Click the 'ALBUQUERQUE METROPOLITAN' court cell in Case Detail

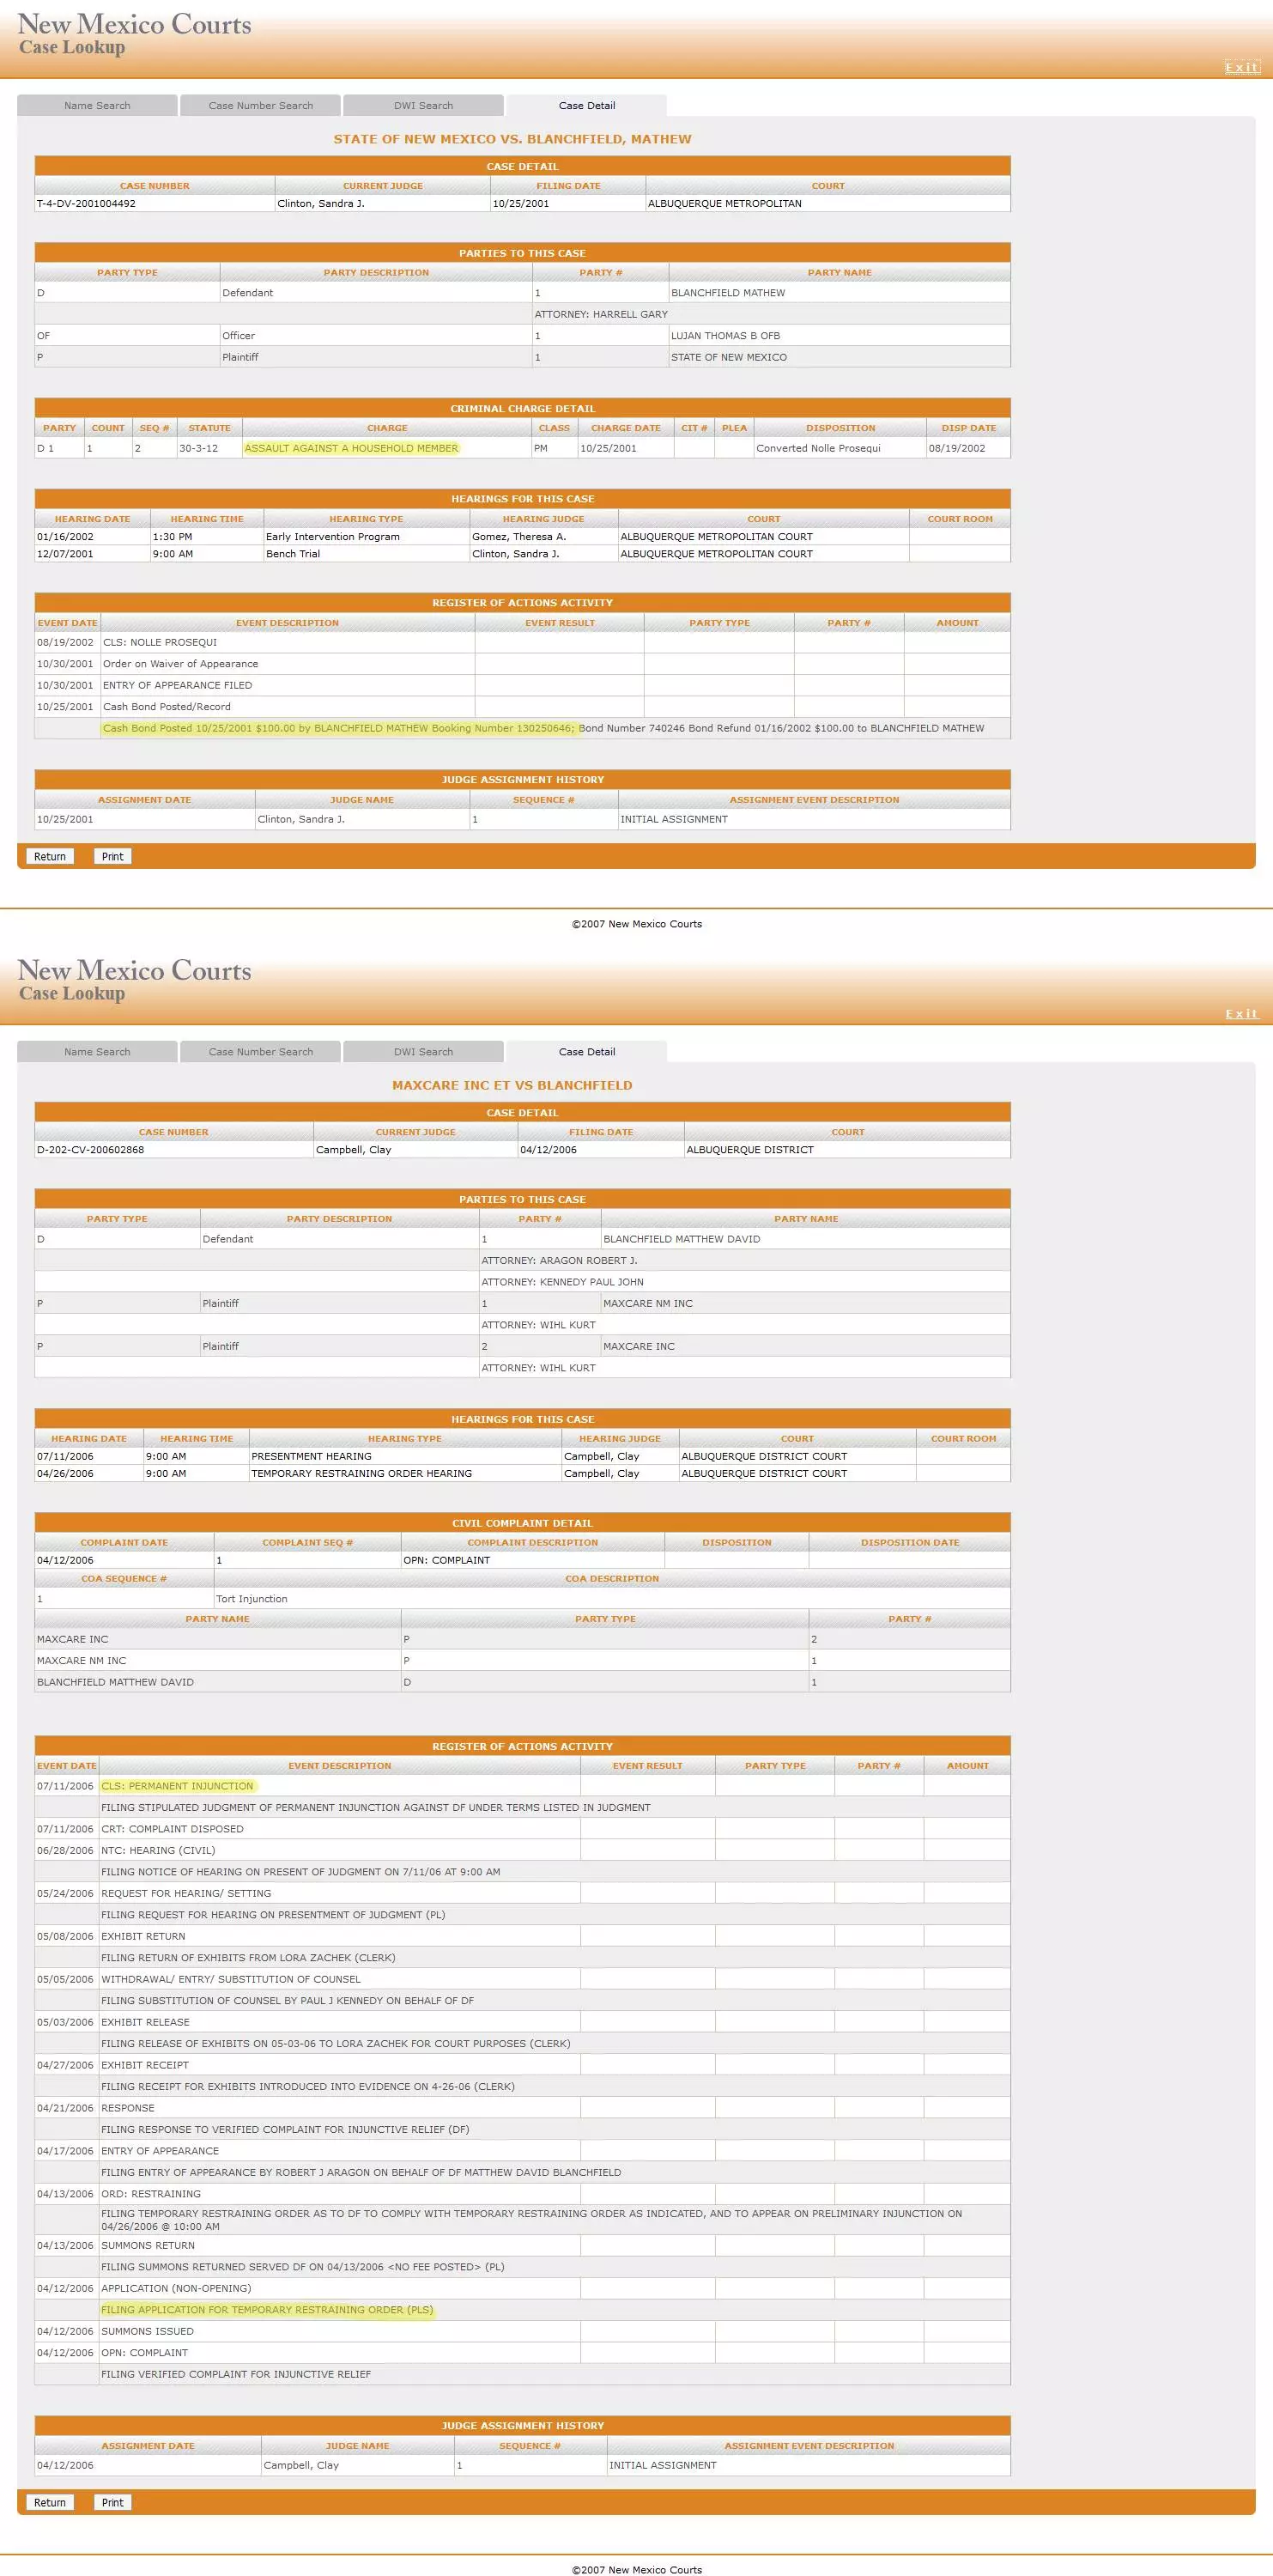click(x=827, y=203)
